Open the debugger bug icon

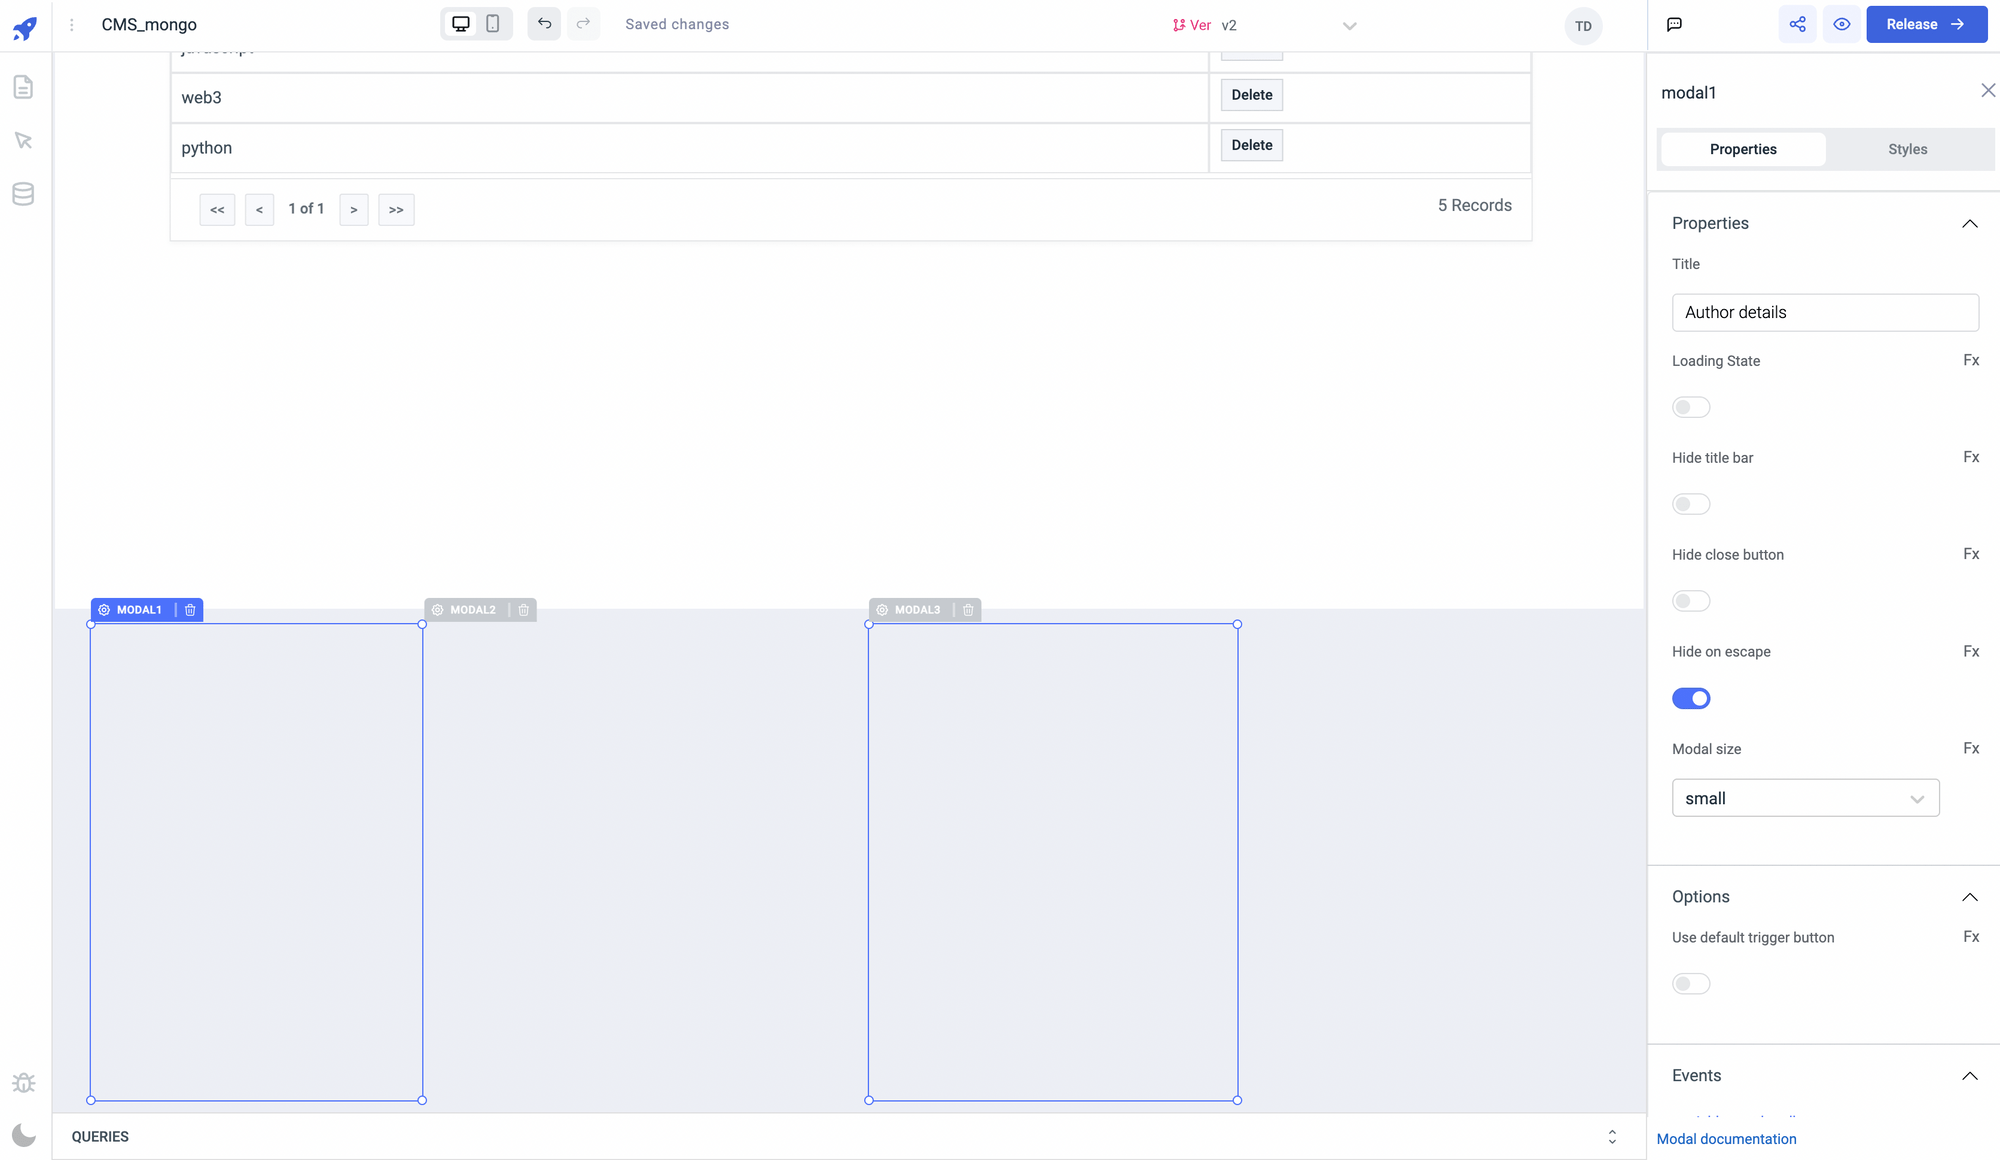click(x=23, y=1083)
